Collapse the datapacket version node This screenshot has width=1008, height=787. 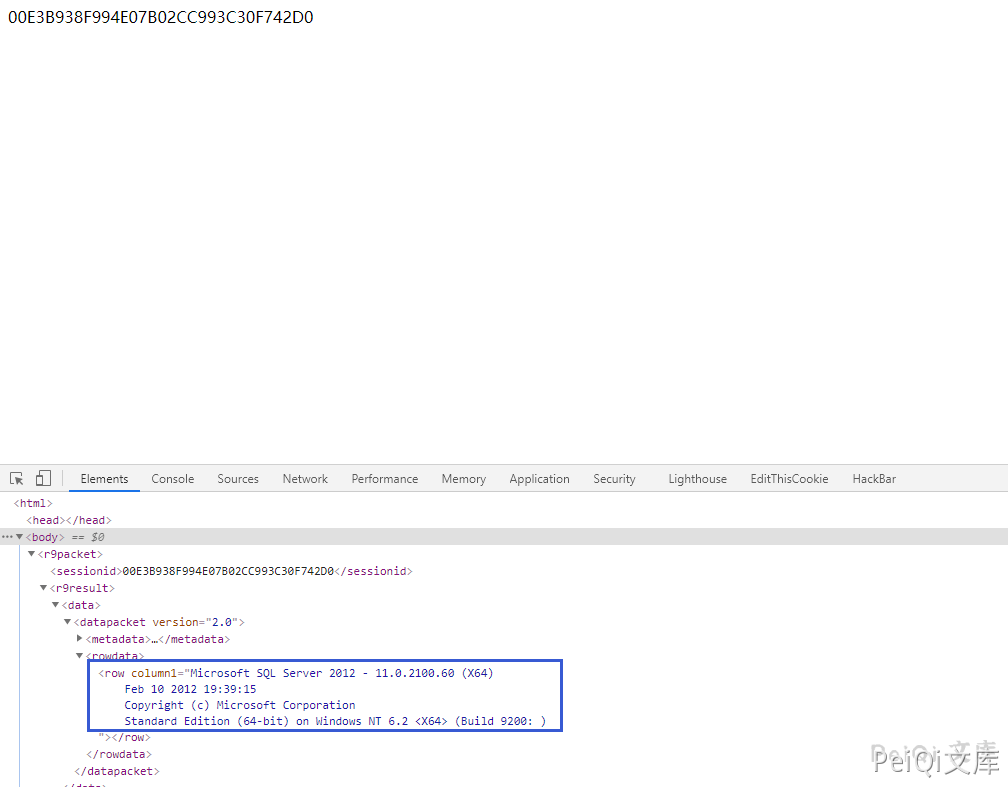[x=67, y=622]
